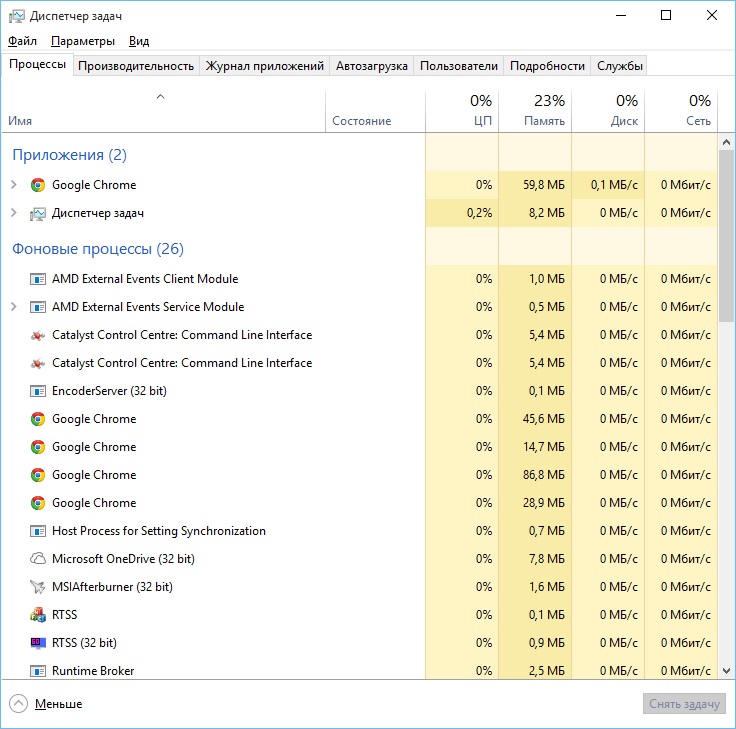Viewport: 736px width, 729px height.
Task: Click the Runtime Broker process icon
Action: point(38,671)
